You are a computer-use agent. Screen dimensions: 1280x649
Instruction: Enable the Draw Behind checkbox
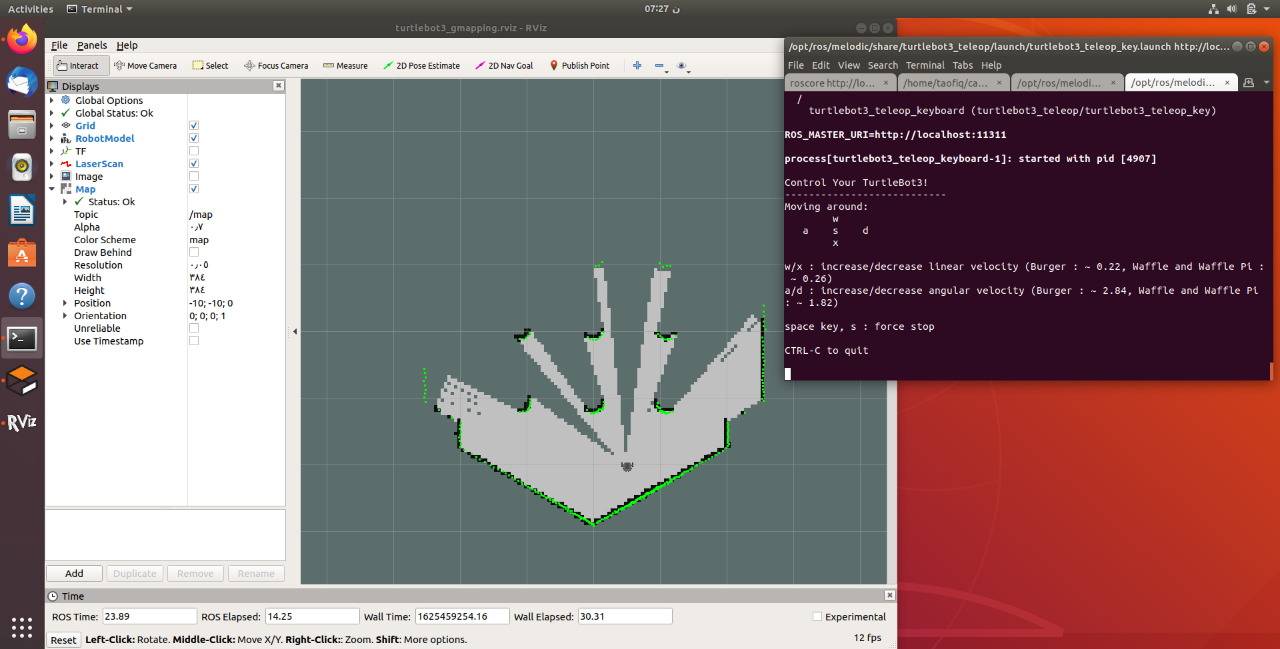(194, 253)
